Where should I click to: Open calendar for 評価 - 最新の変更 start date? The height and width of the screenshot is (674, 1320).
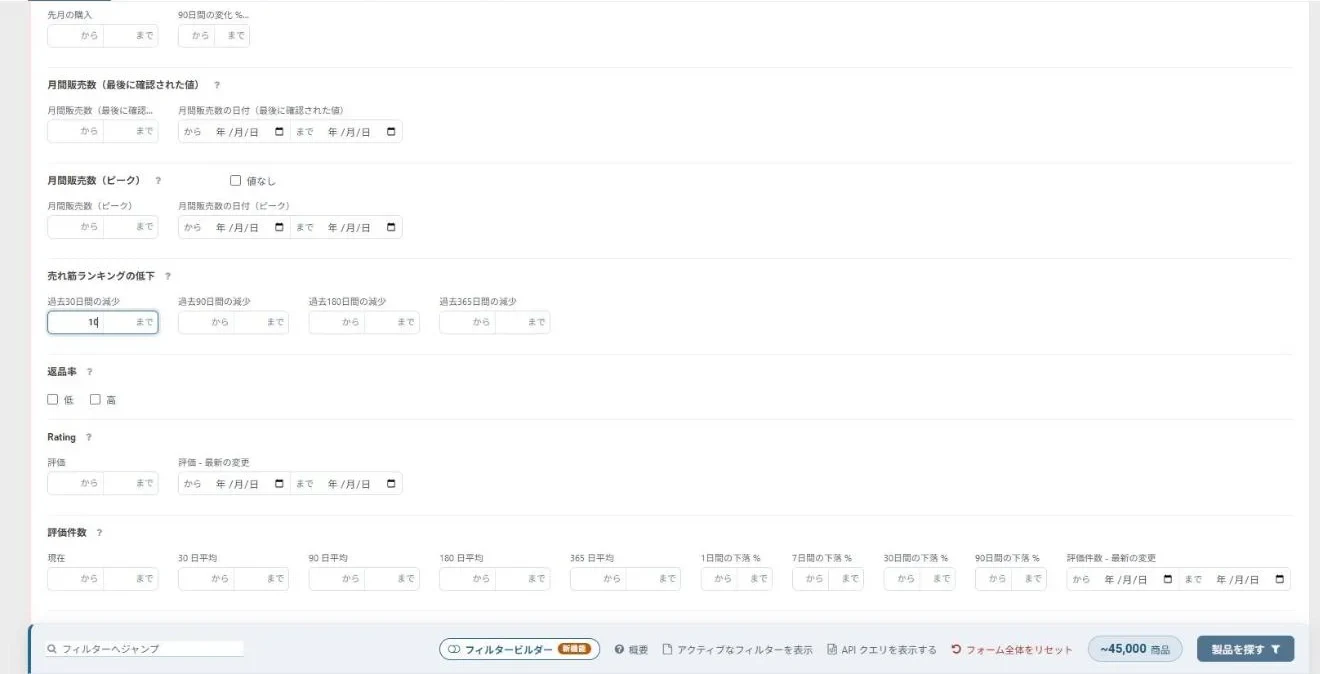click(279, 483)
